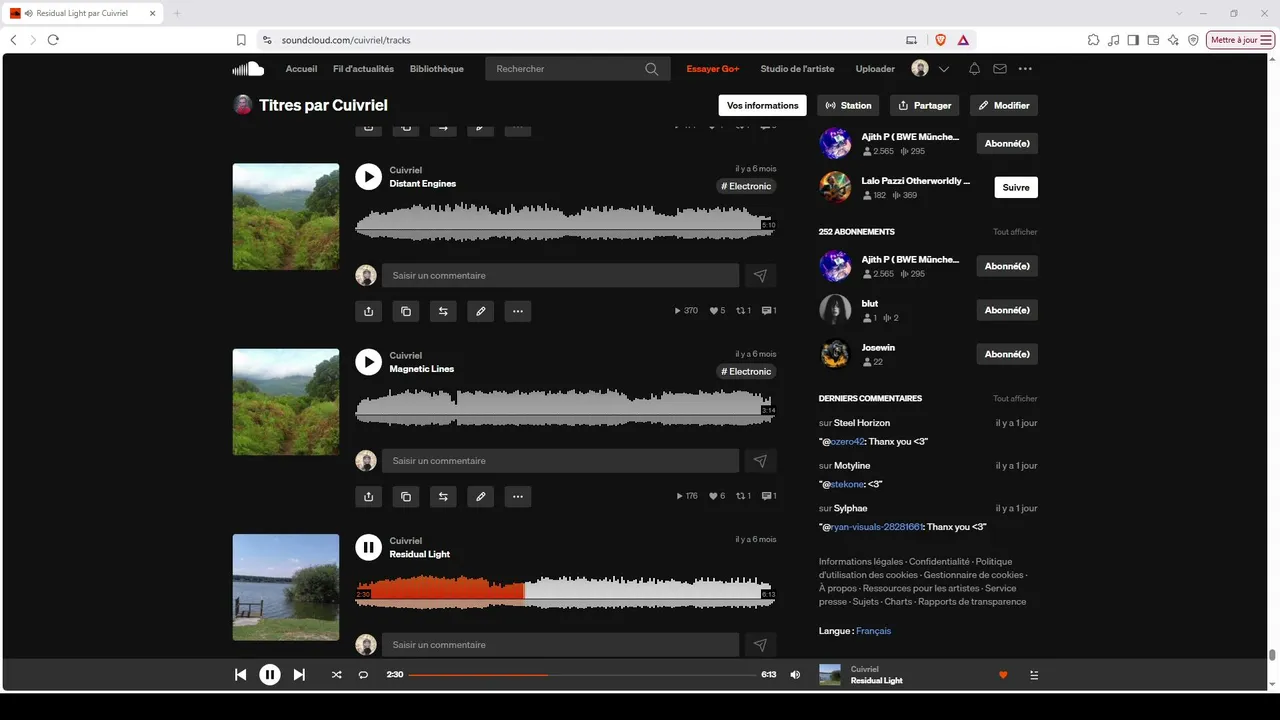
Task: Toggle shuffle in player bar
Action: tap(336, 675)
